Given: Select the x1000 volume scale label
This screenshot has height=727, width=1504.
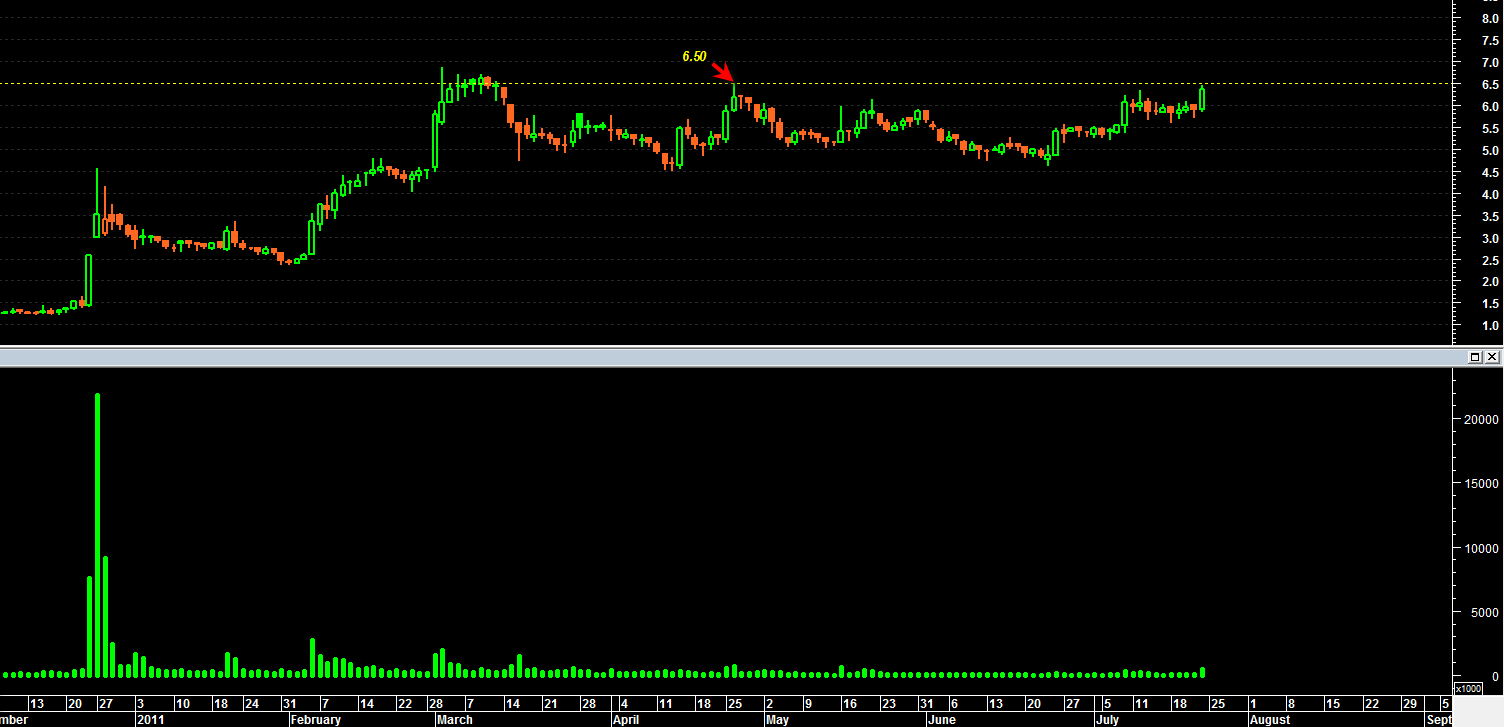Looking at the screenshot, I should [1468, 688].
